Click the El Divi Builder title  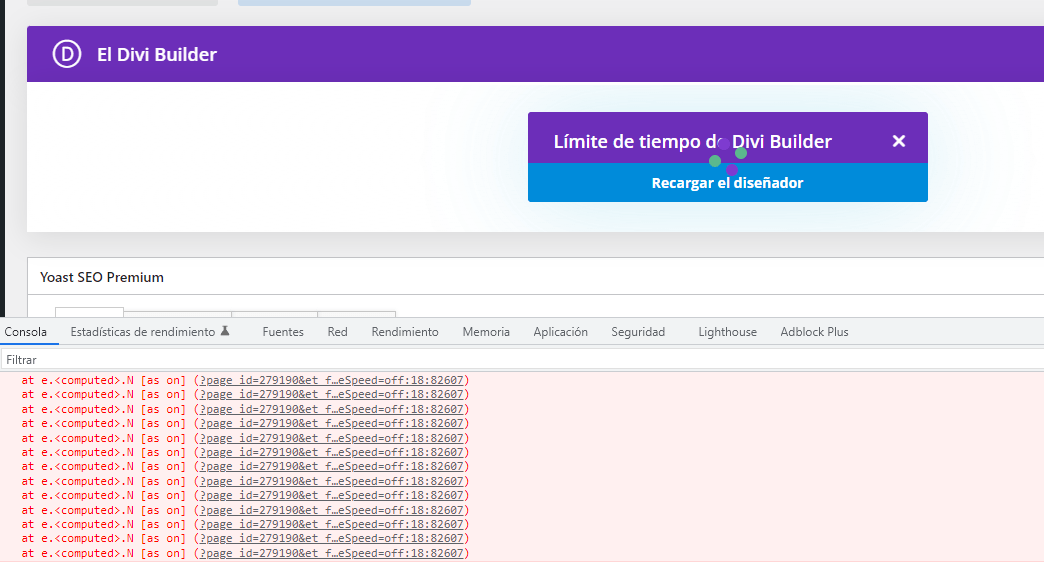click(157, 55)
